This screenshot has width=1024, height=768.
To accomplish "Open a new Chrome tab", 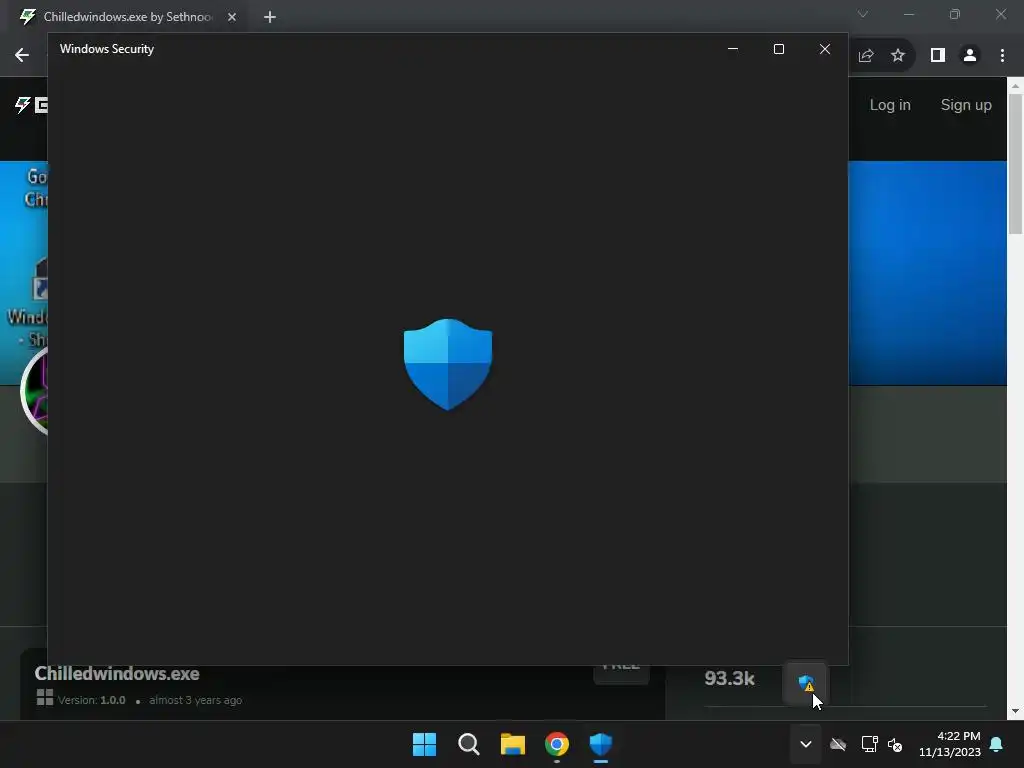I will click(x=270, y=17).
